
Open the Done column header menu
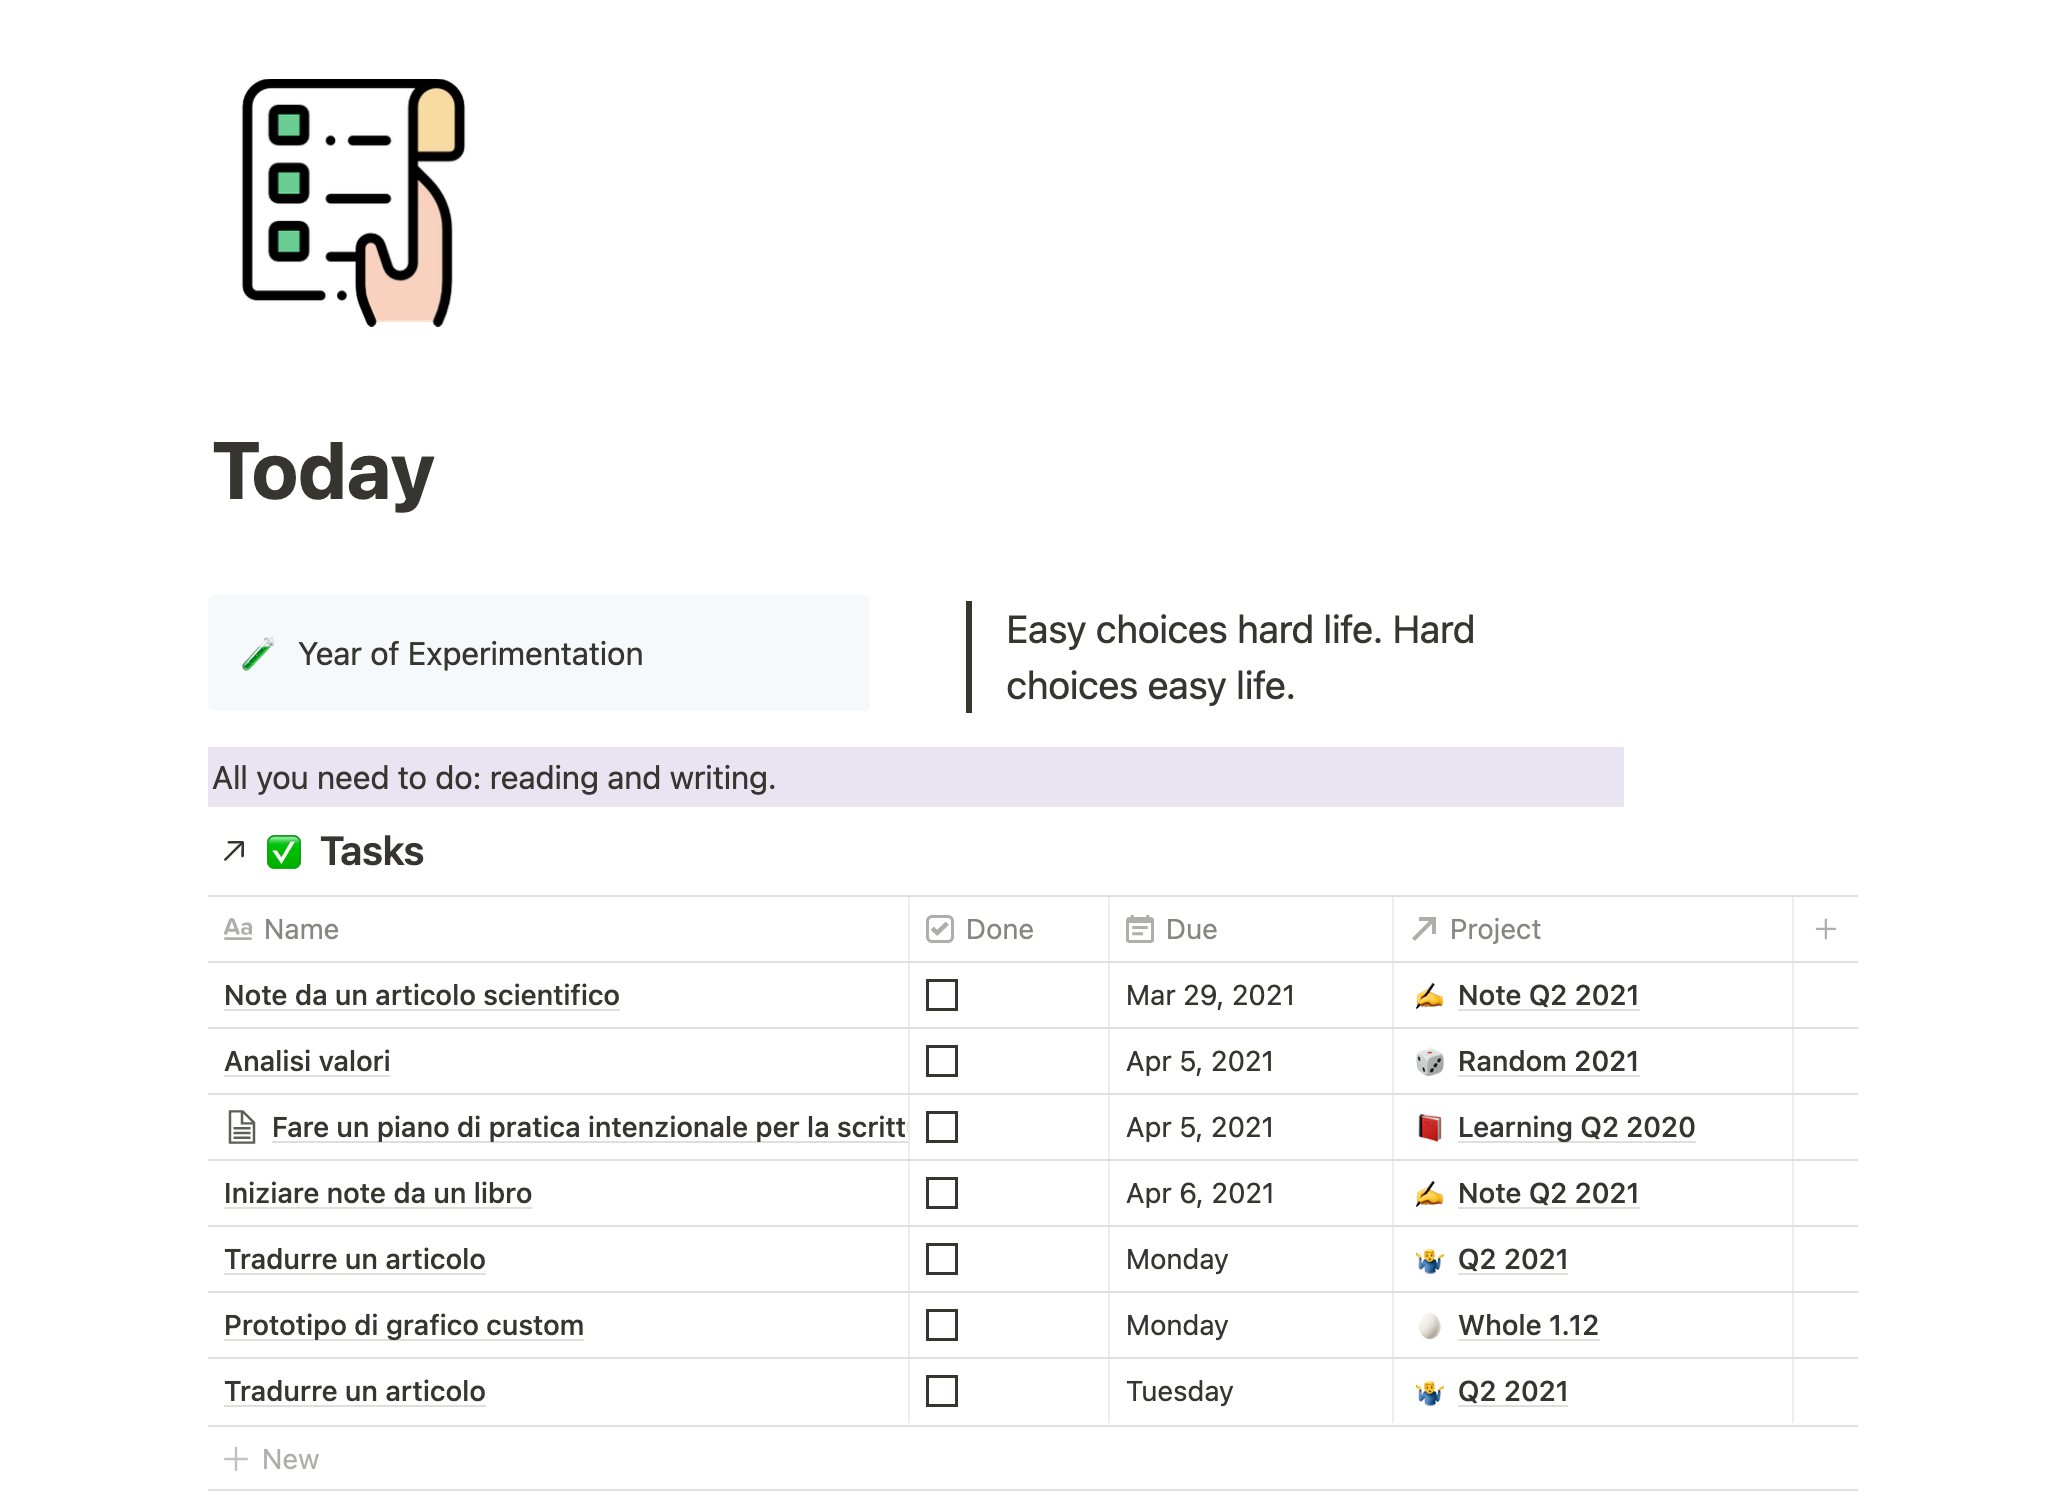998,929
